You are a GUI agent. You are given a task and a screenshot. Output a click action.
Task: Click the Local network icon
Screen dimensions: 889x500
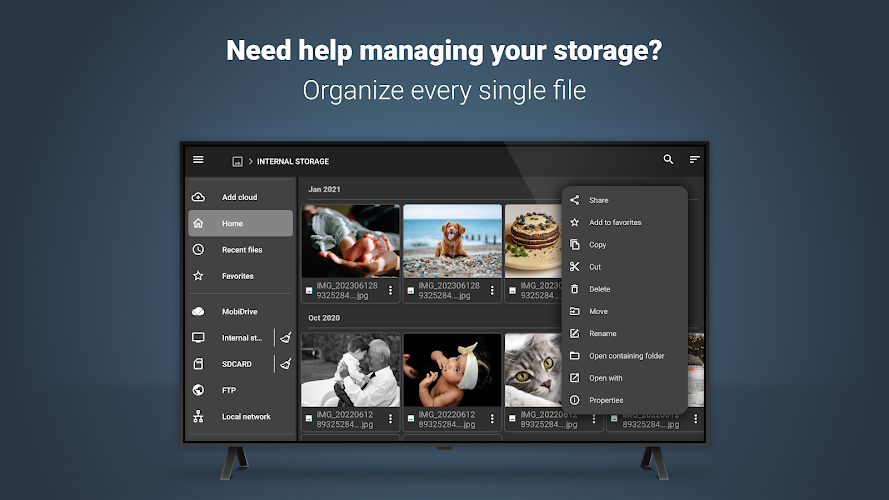pos(198,417)
